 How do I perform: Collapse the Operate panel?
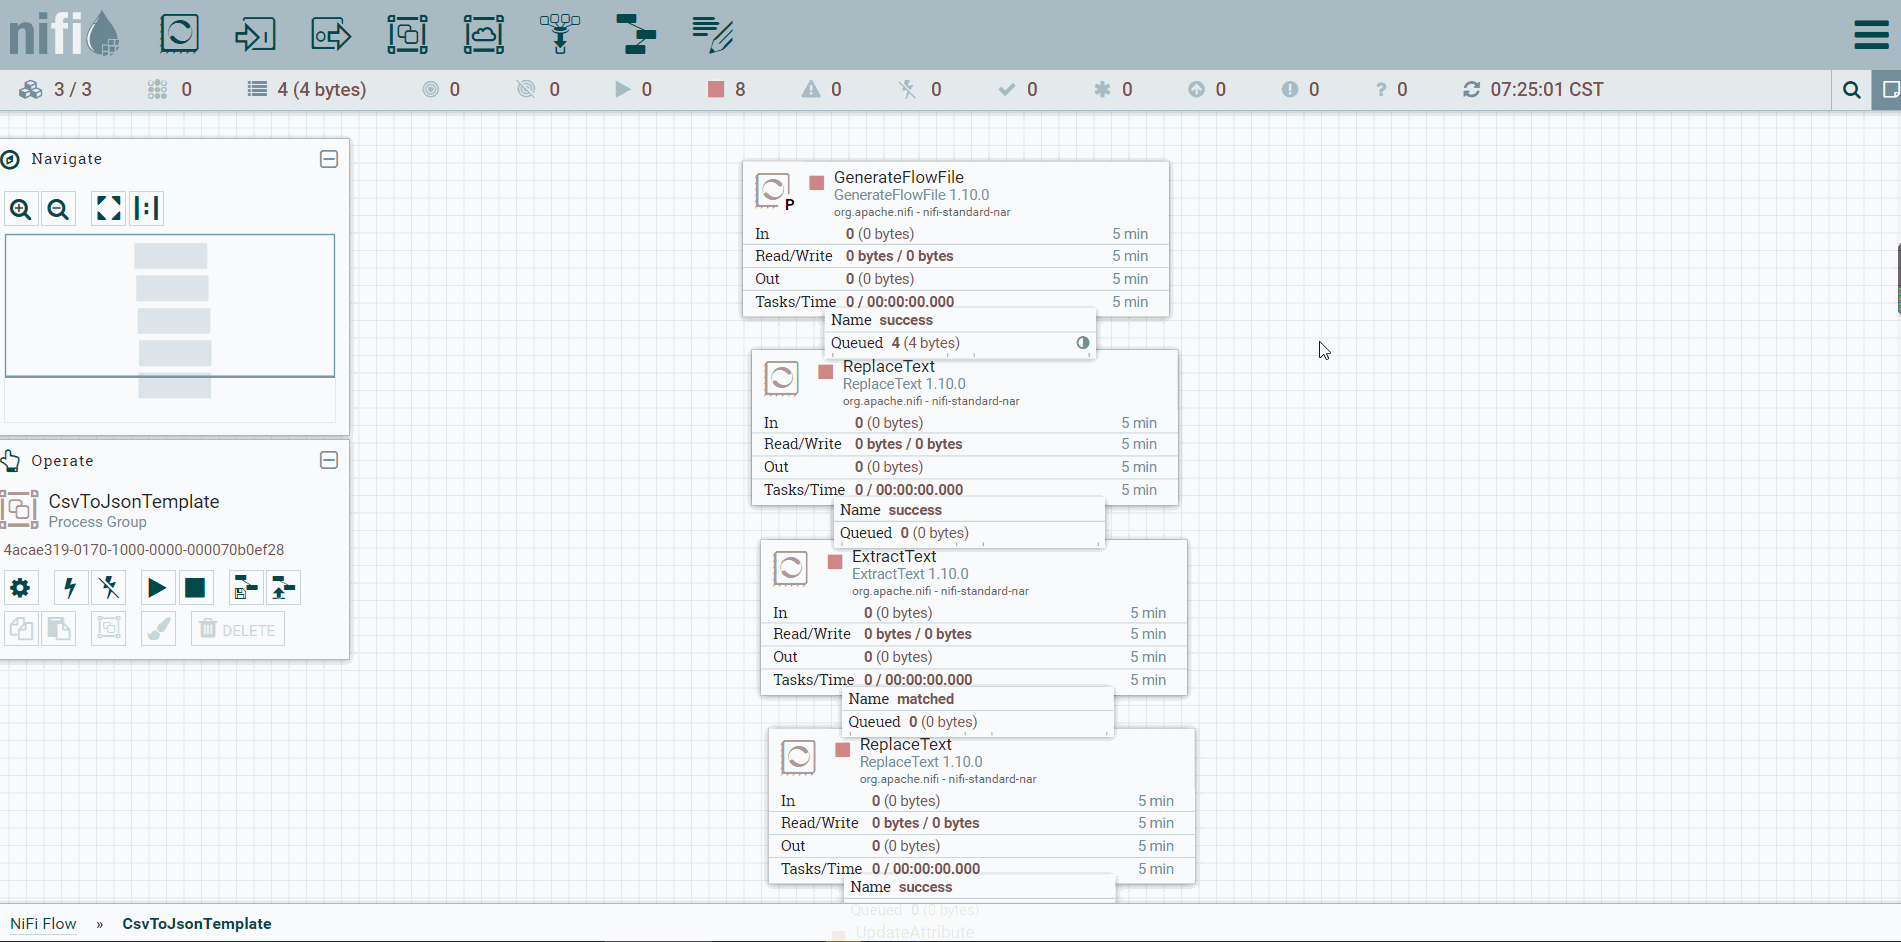click(x=329, y=460)
